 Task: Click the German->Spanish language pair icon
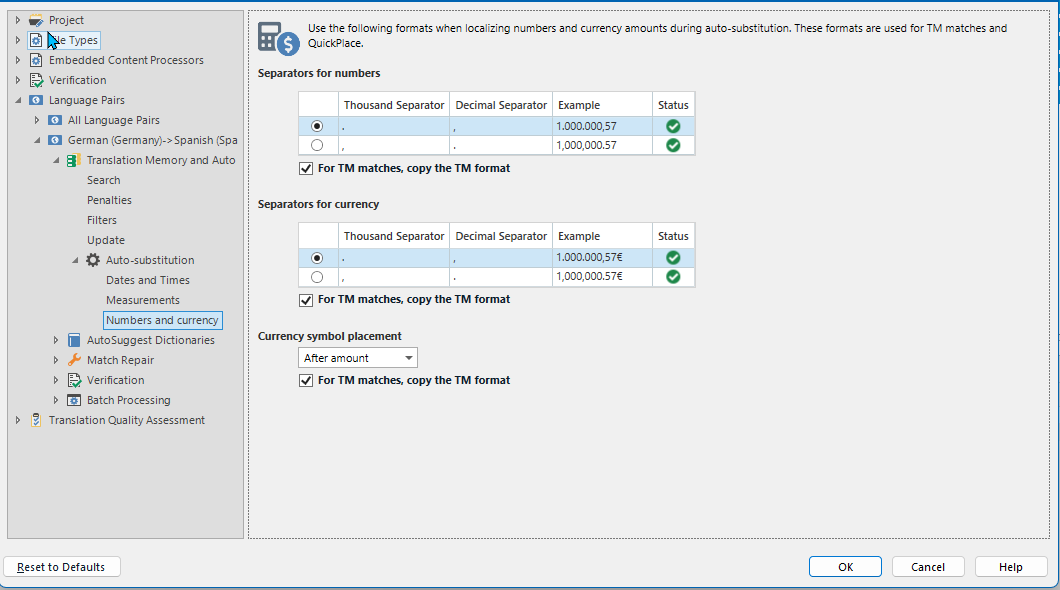point(55,141)
